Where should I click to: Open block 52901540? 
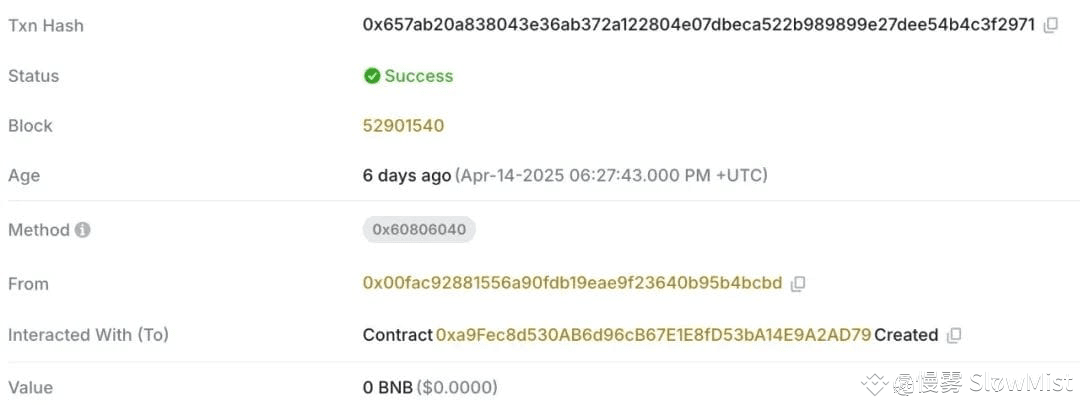(404, 126)
